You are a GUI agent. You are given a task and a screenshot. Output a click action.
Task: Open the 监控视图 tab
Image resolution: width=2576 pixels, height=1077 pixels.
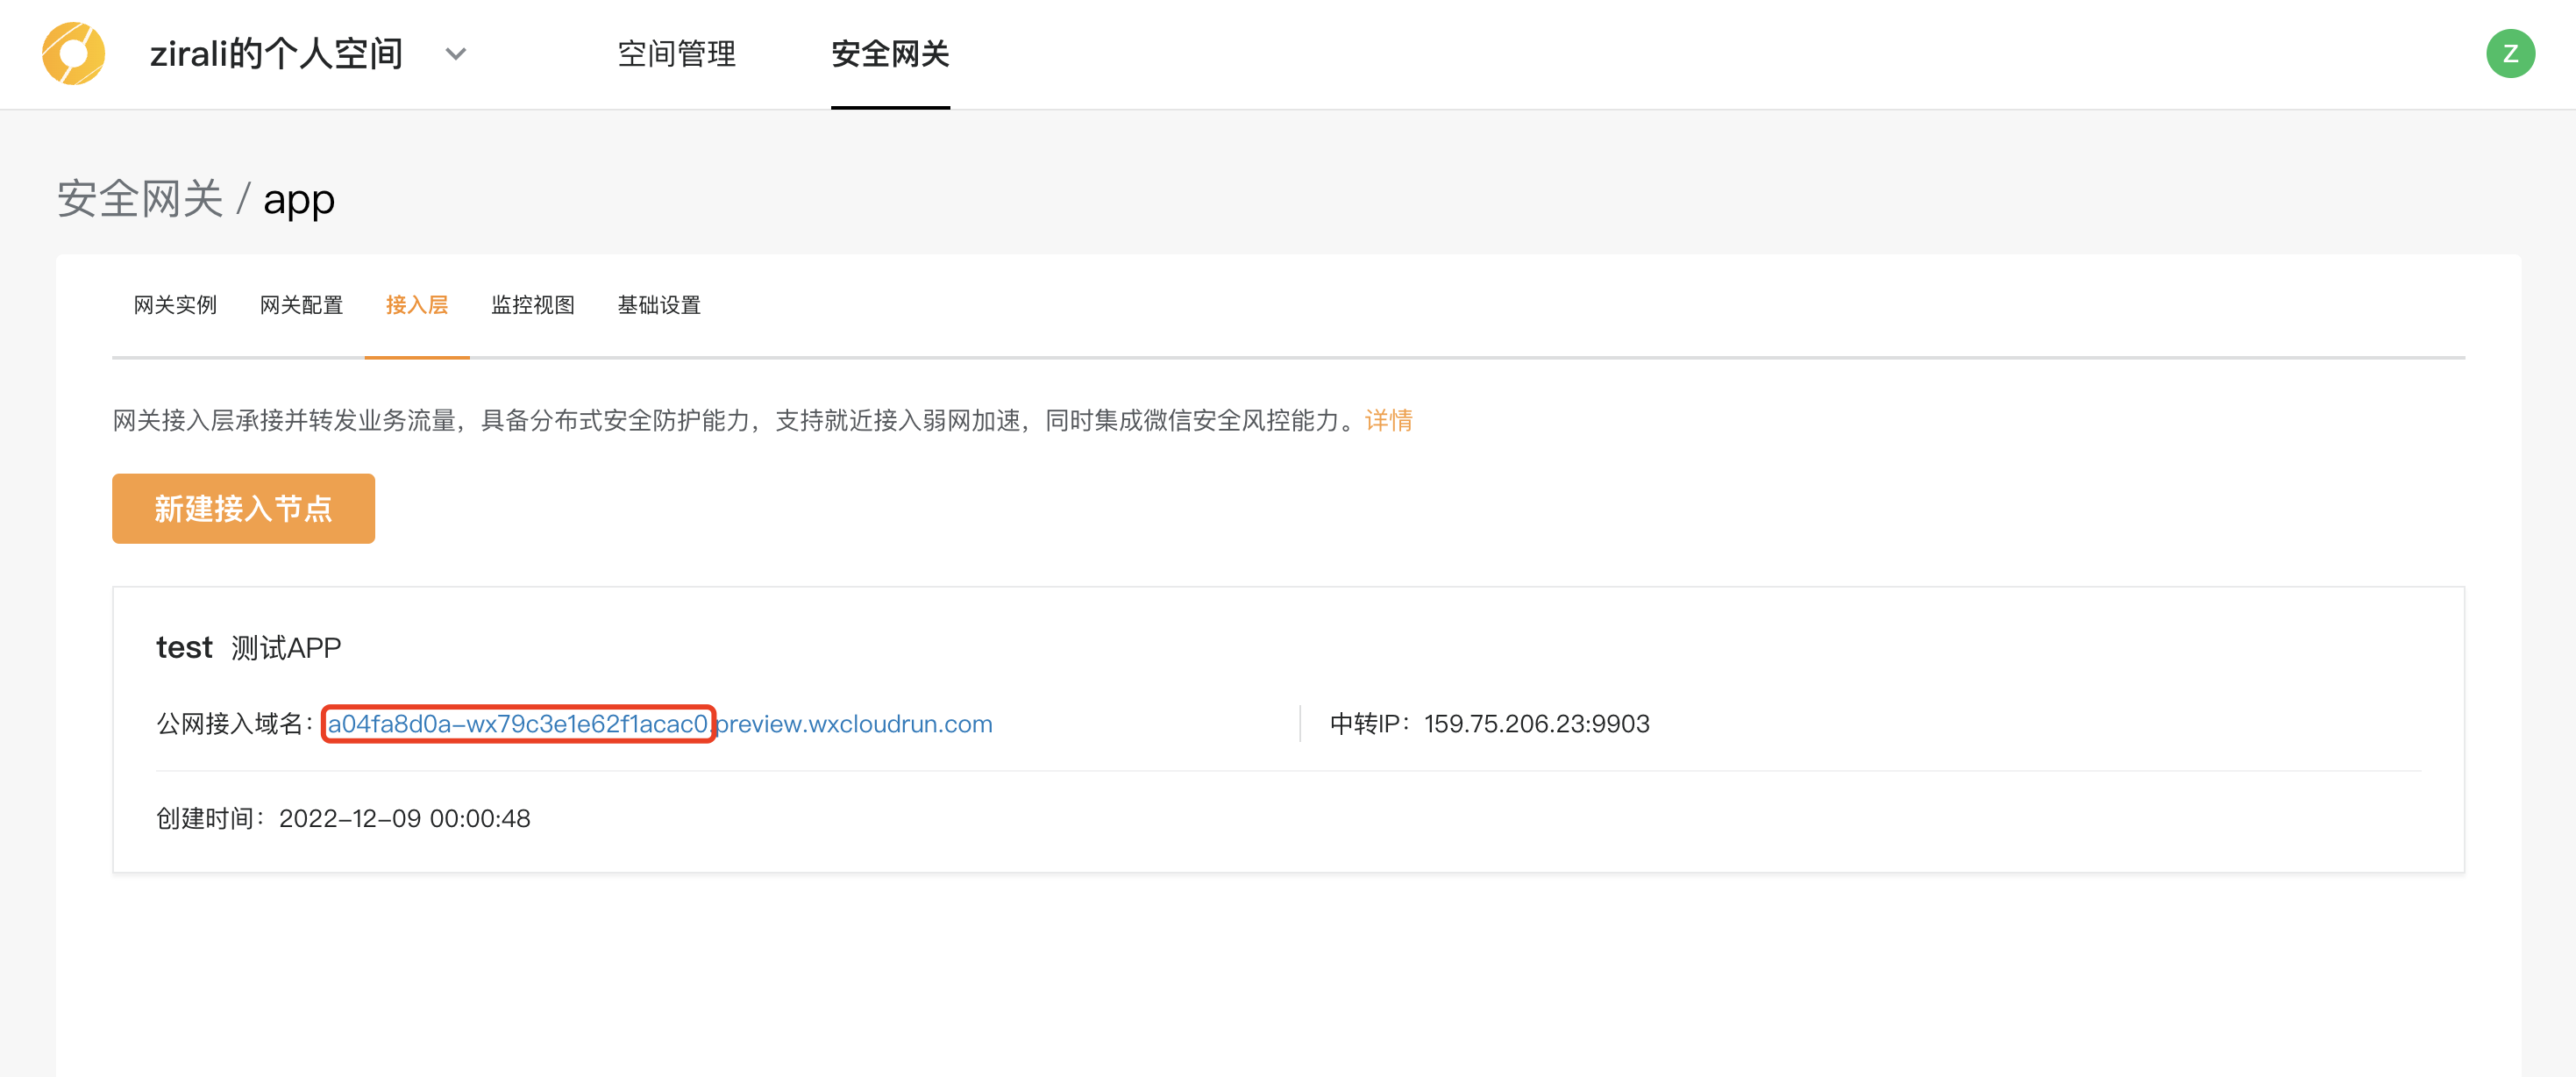(x=532, y=305)
